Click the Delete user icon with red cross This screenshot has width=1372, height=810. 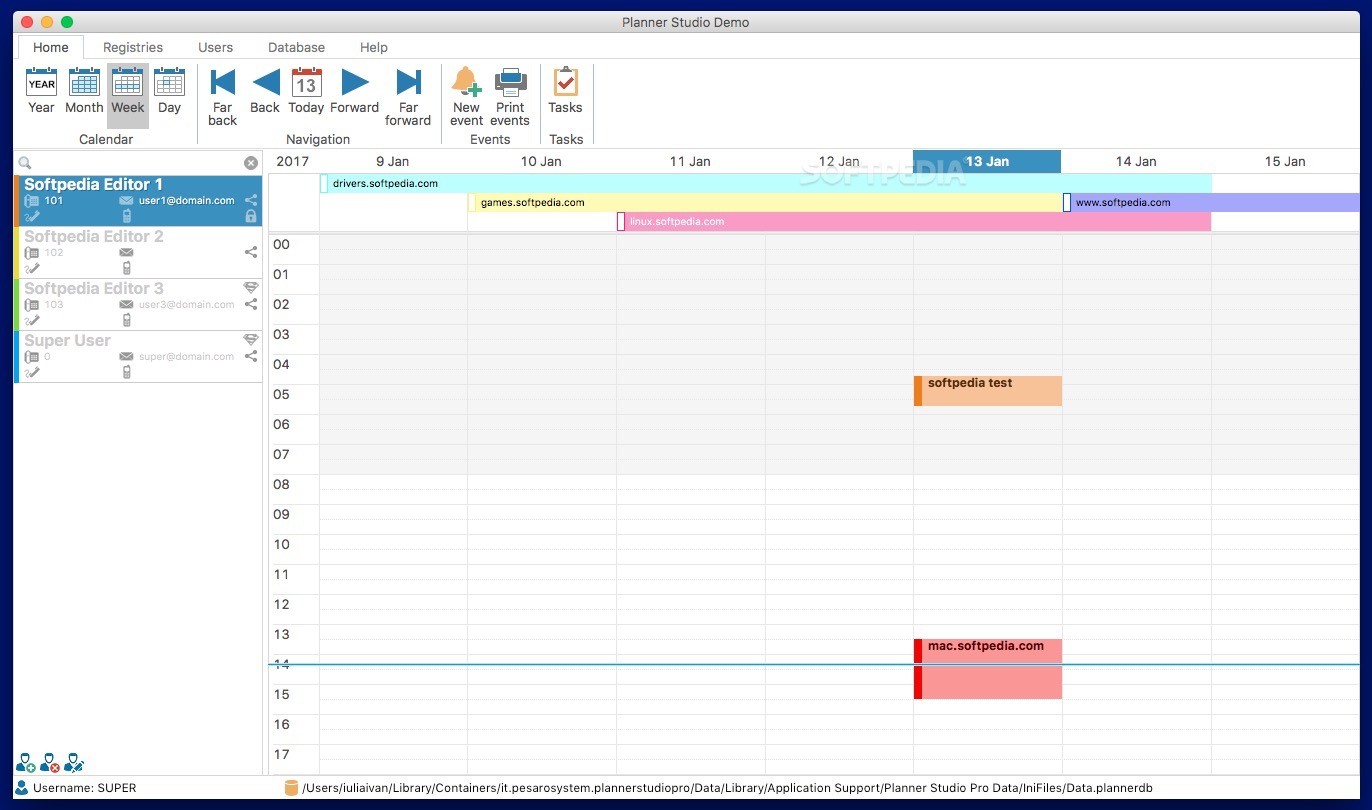(x=49, y=763)
